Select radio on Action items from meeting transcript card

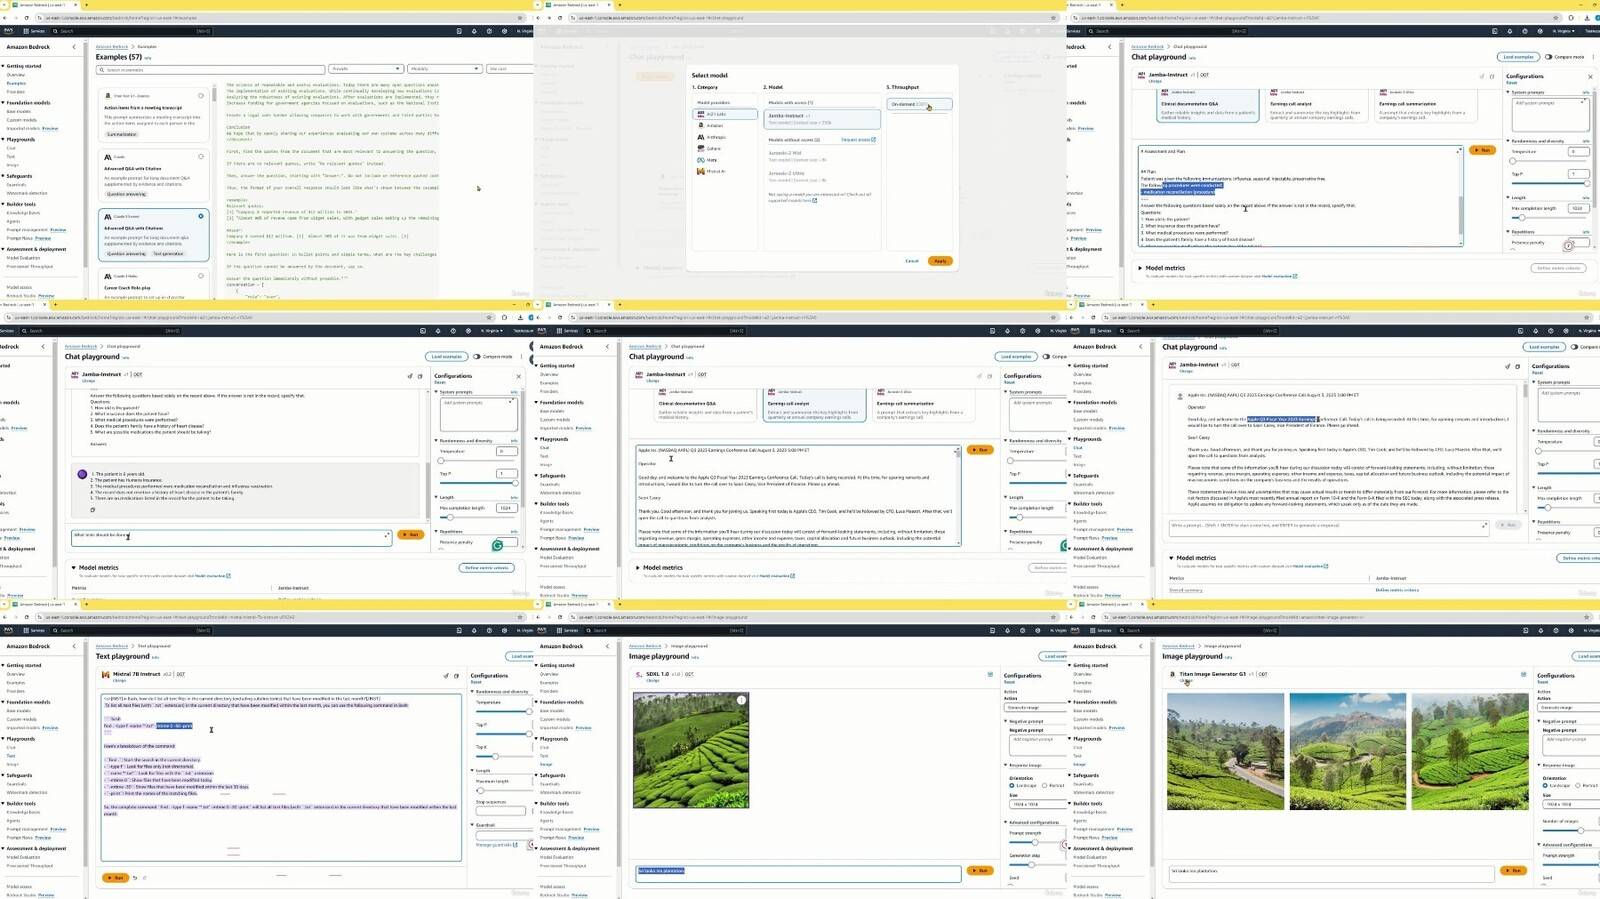tap(201, 96)
